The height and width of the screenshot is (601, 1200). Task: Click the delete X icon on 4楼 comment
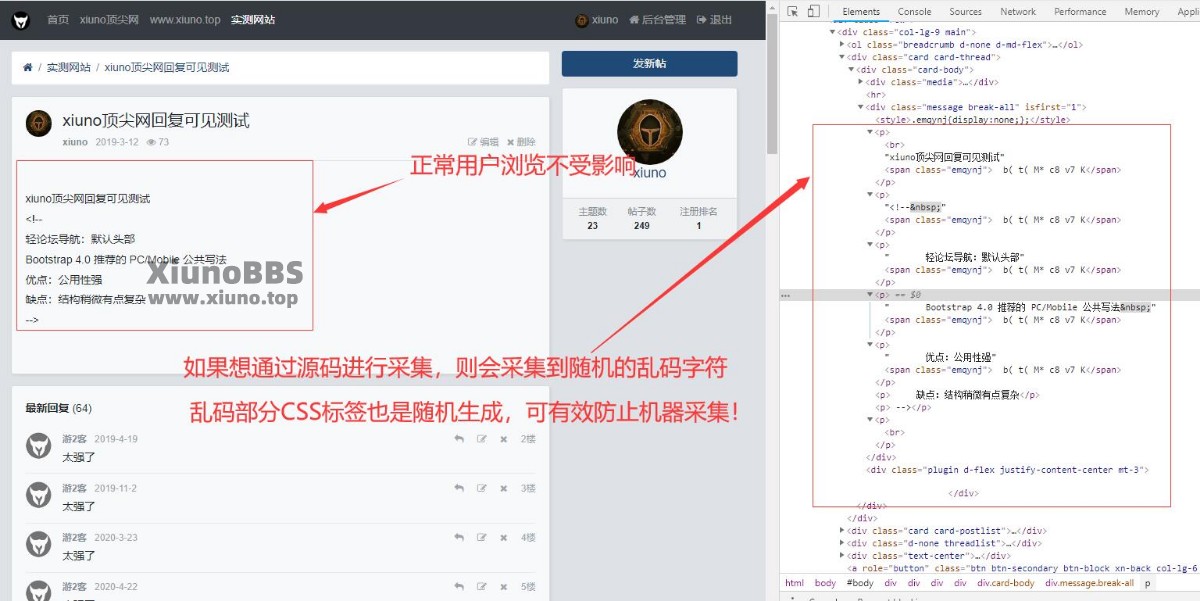[504, 537]
